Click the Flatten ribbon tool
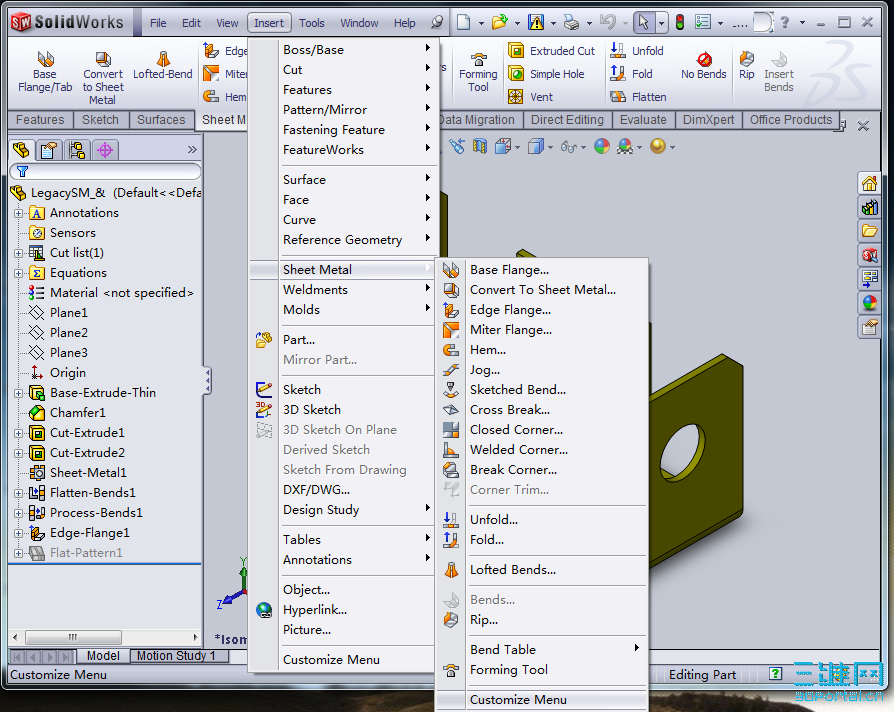894x712 pixels. [x=638, y=97]
